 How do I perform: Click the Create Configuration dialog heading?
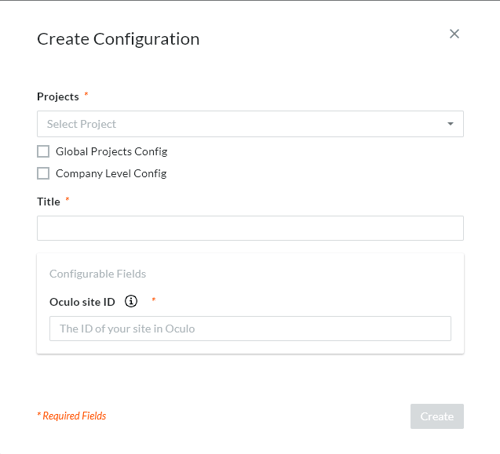118,39
